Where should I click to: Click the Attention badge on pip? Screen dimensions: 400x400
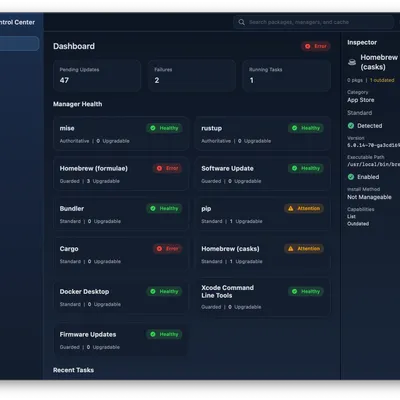tap(304, 208)
